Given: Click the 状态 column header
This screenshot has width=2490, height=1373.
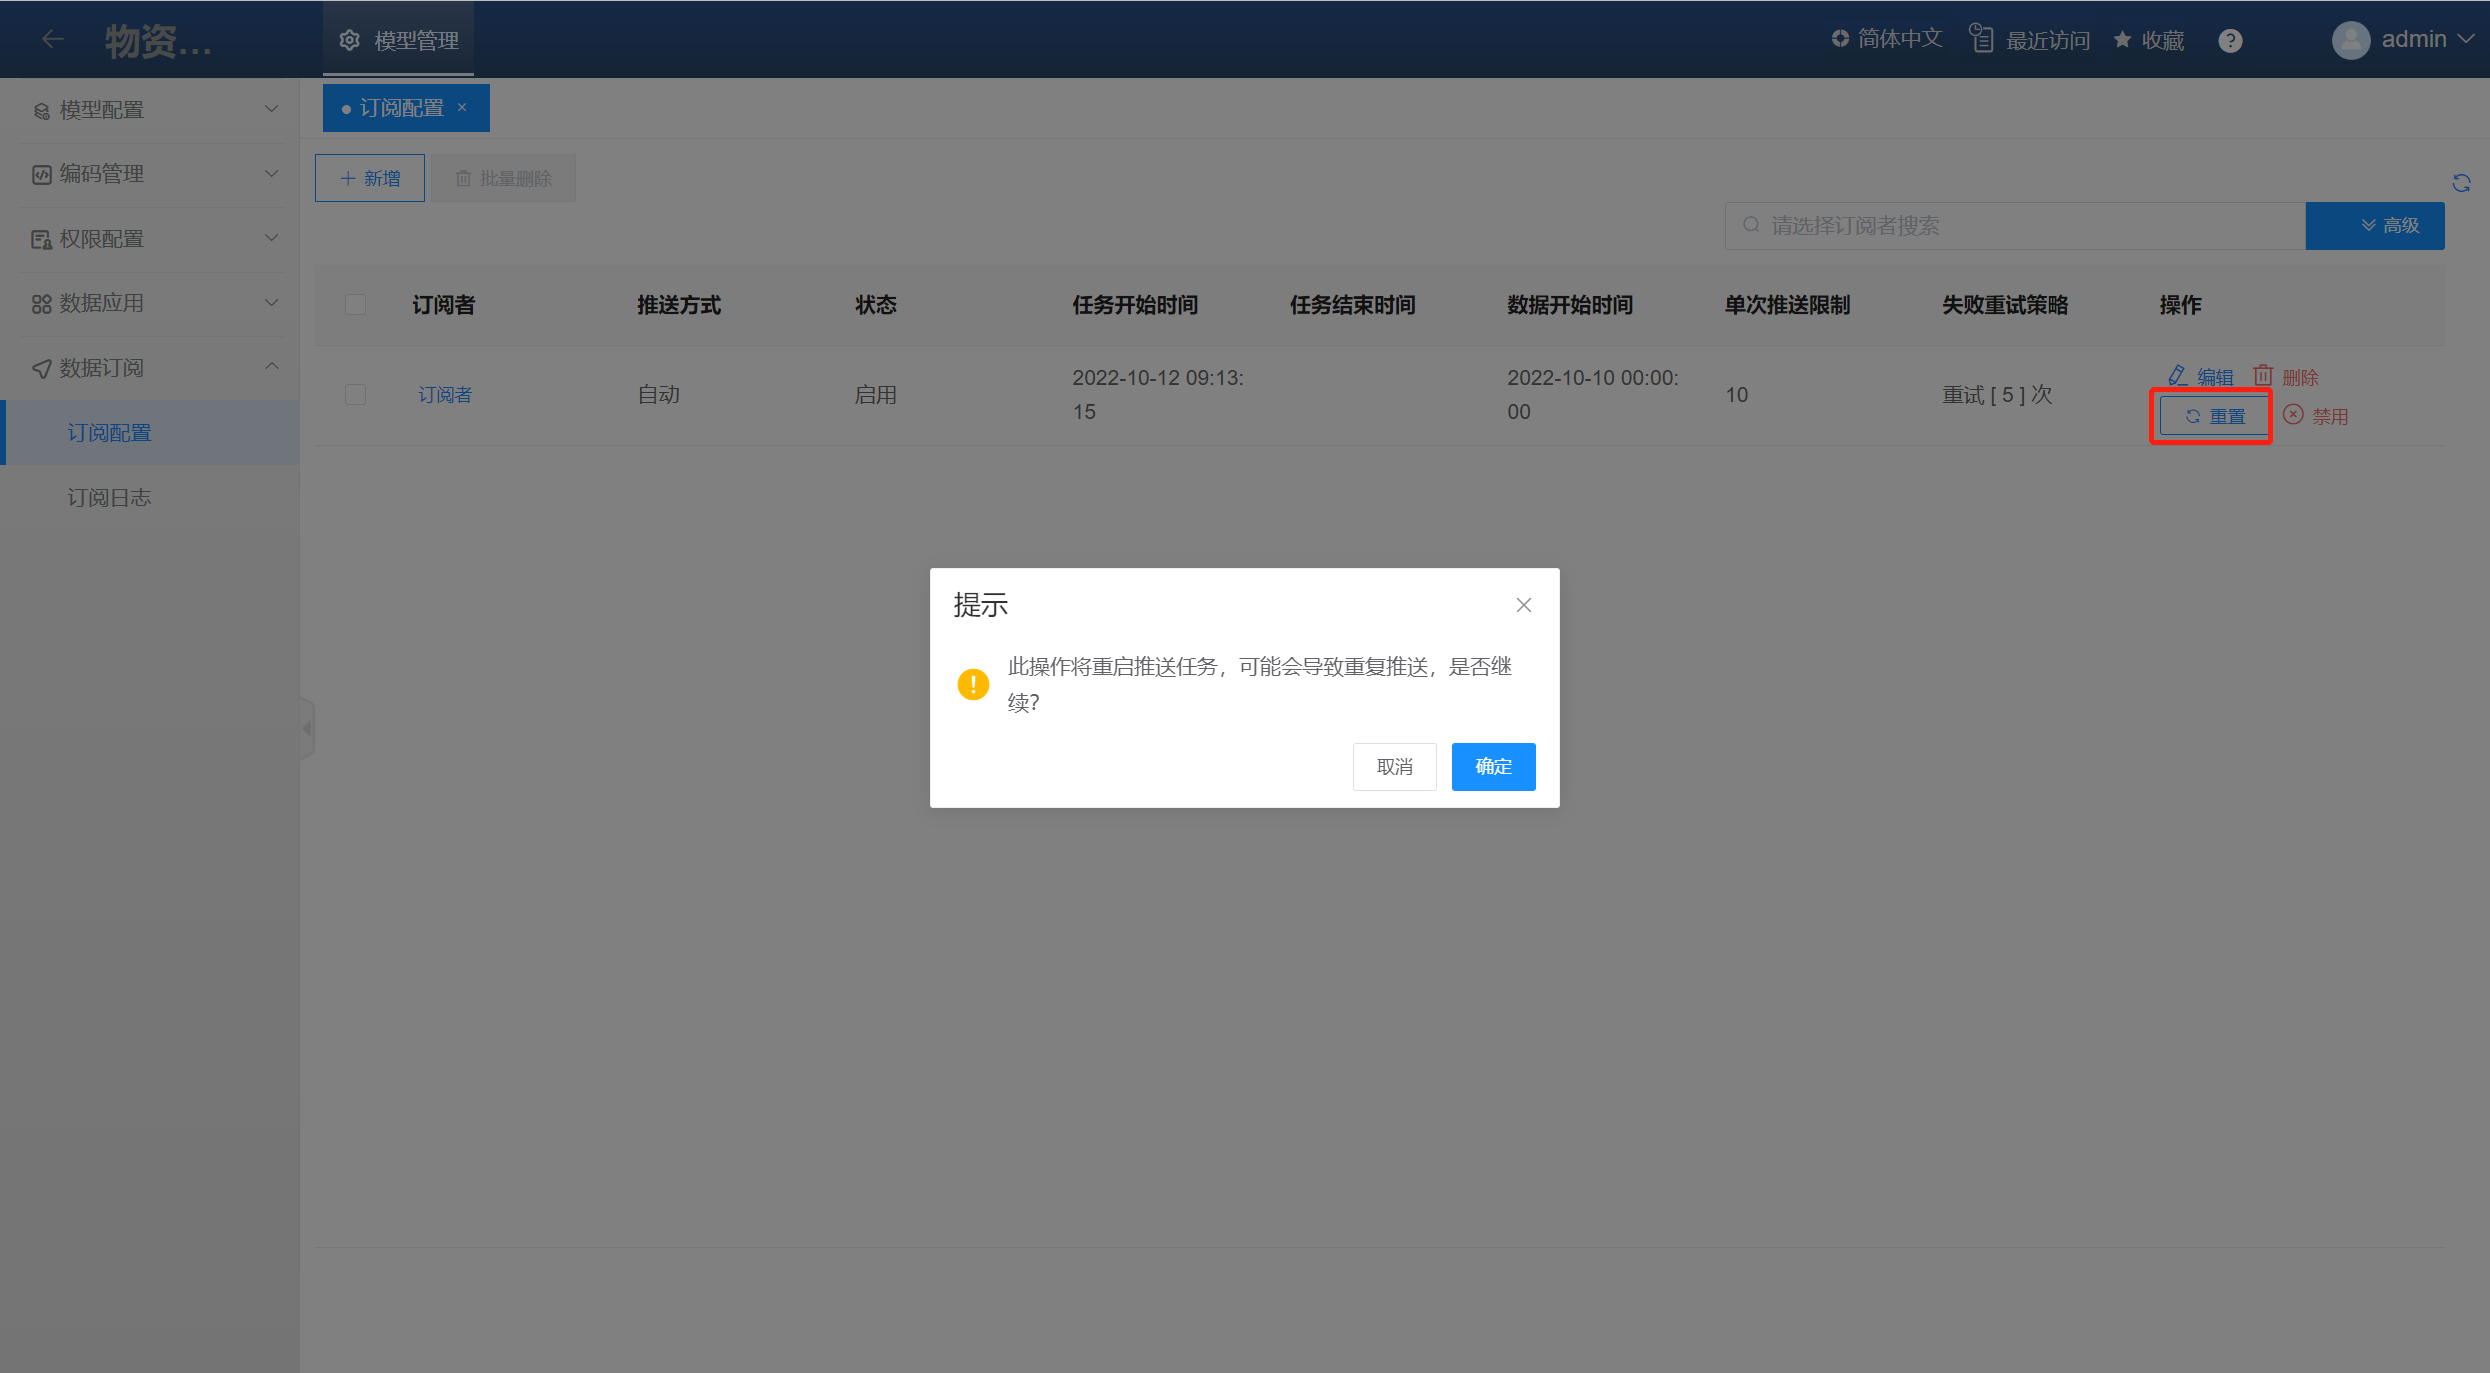Looking at the screenshot, I should (x=876, y=305).
